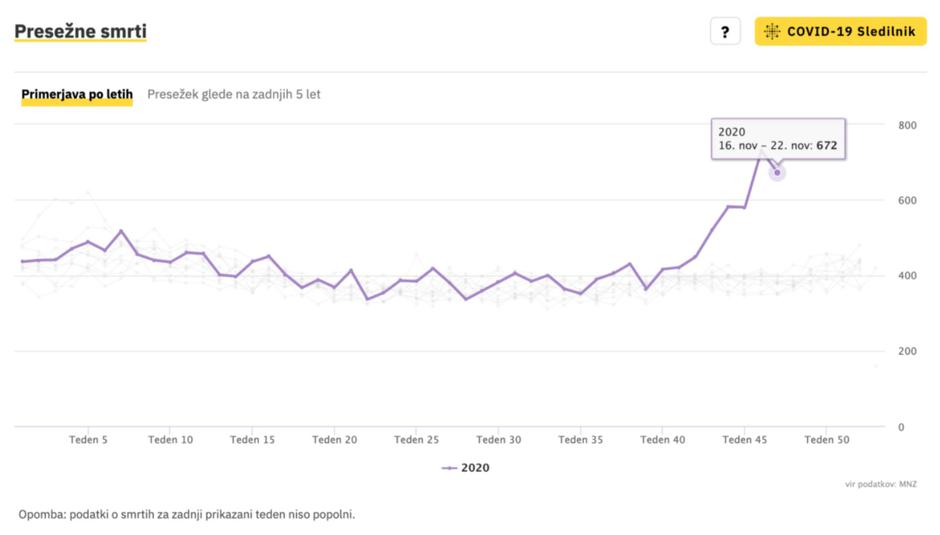
Task: Click highlighted data point for 16.–22. nov
Action: click(777, 172)
